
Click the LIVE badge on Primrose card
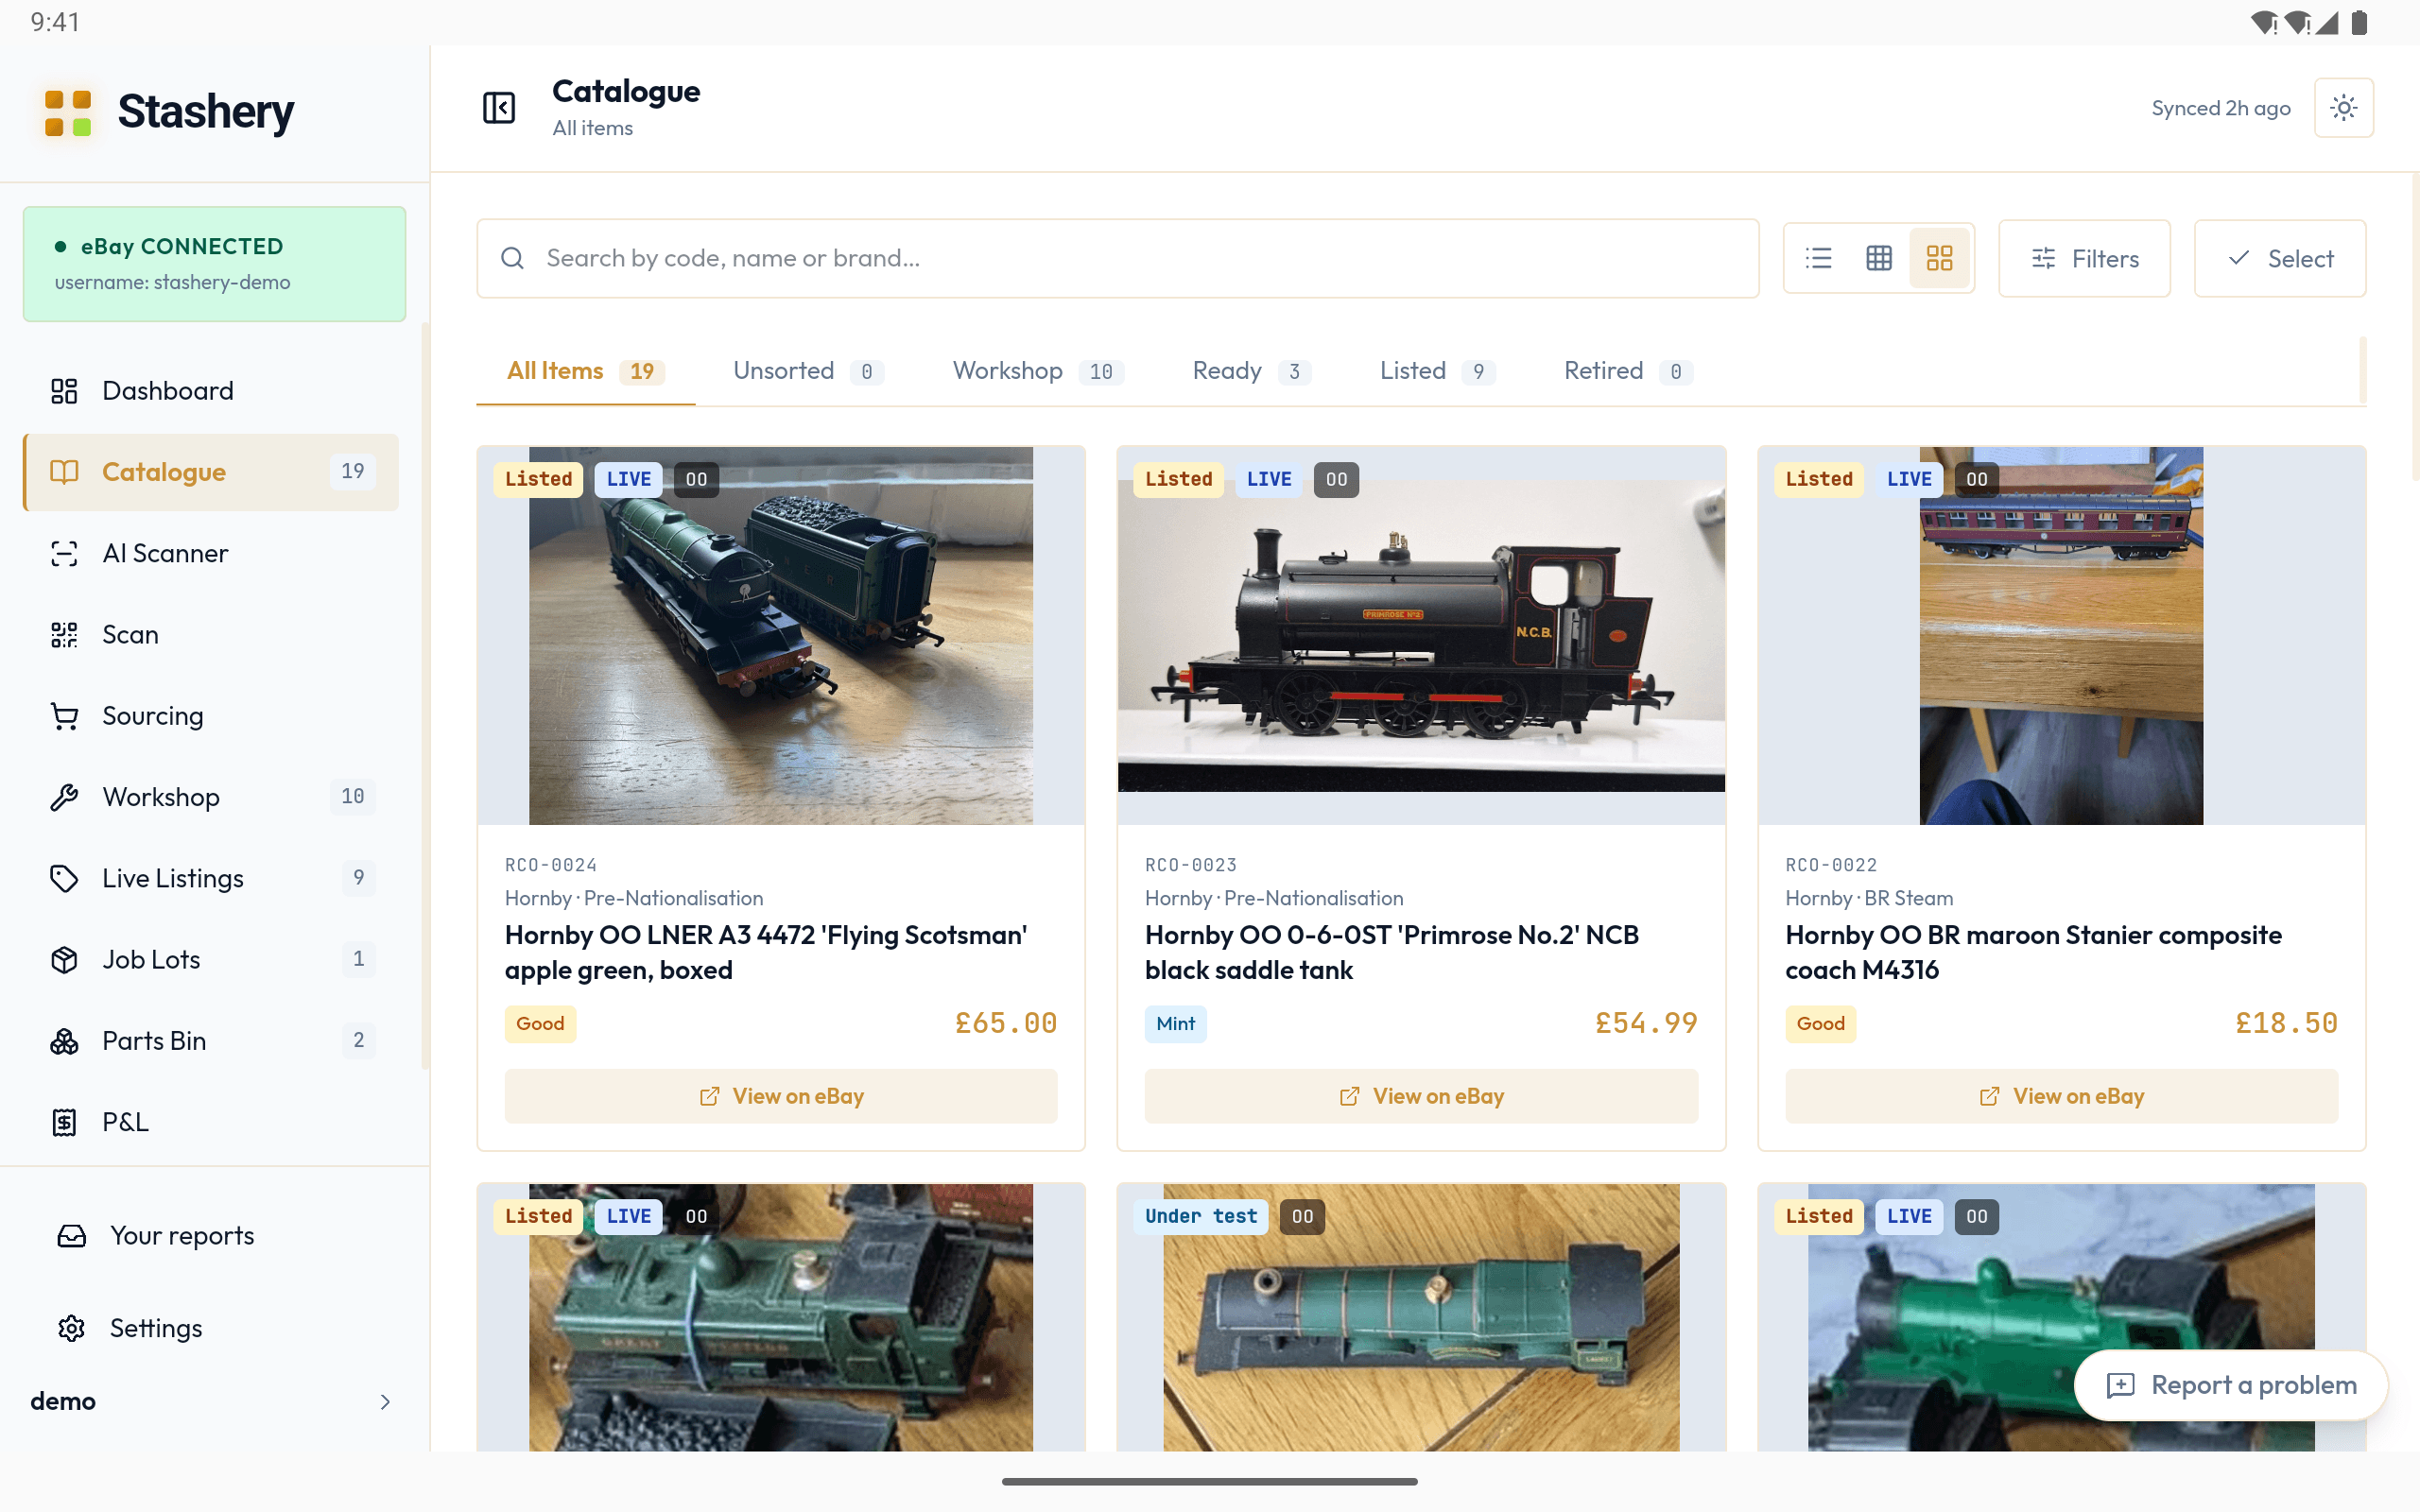click(x=1268, y=479)
